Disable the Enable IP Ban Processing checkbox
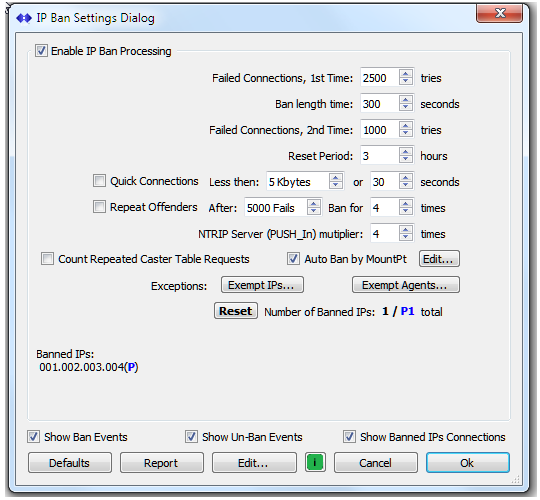The height and width of the screenshot is (500, 540). [x=41, y=51]
